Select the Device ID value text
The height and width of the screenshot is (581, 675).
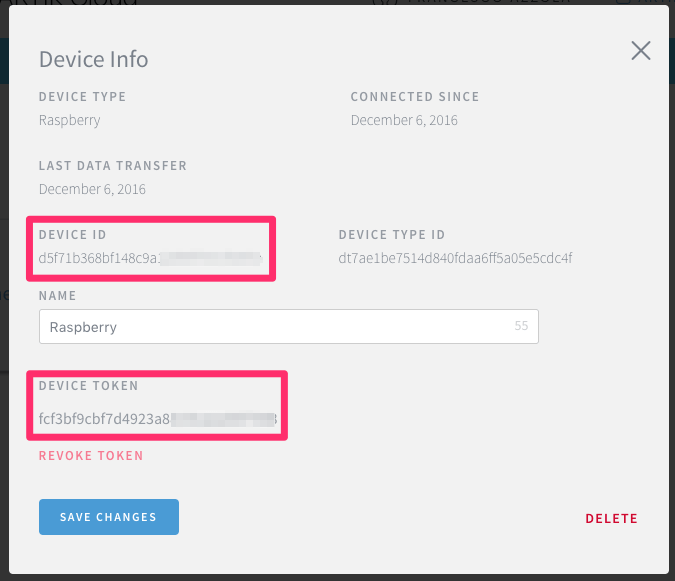point(150,259)
